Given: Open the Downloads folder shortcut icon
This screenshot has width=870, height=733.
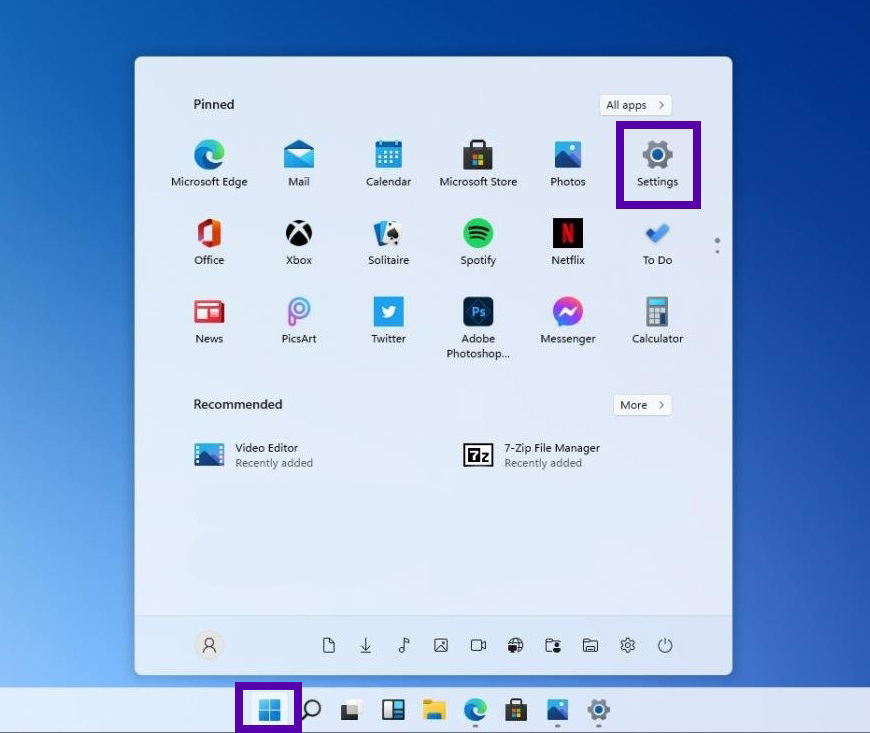Looking at the screenshot, I should click(366, 645).
